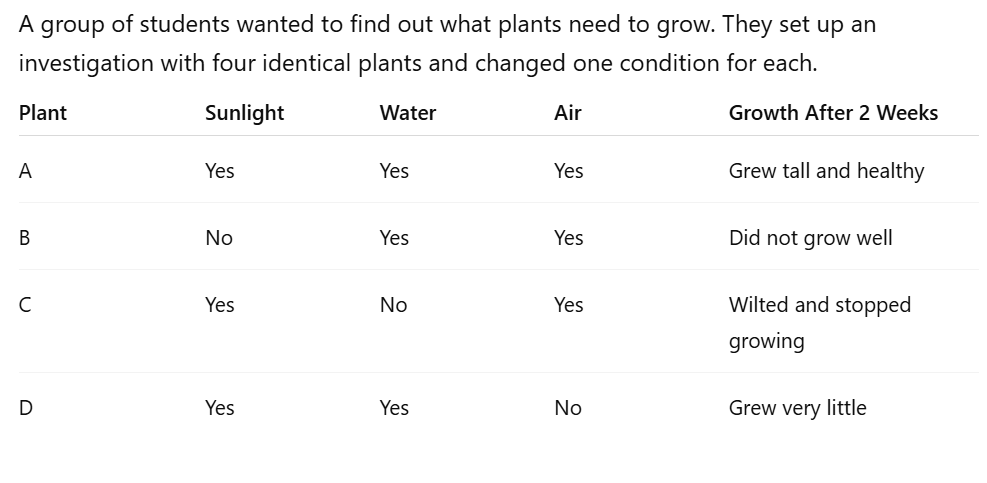This screenshot has height=483, width=987.
Task: Select the Grew very little result
Action: [x=797, y=408]
